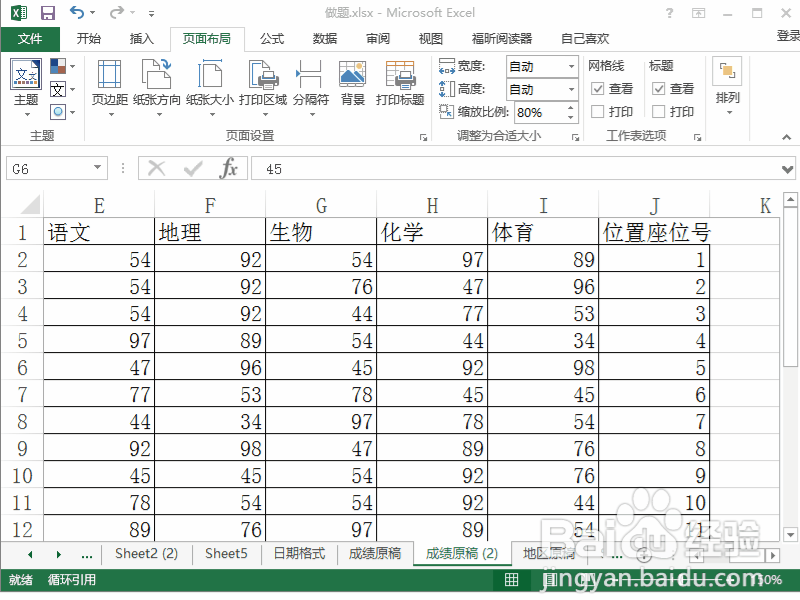This screenshot has height=600, width=800.
Task: Open the 高度 (Height) dropdown
Action: 572,88
